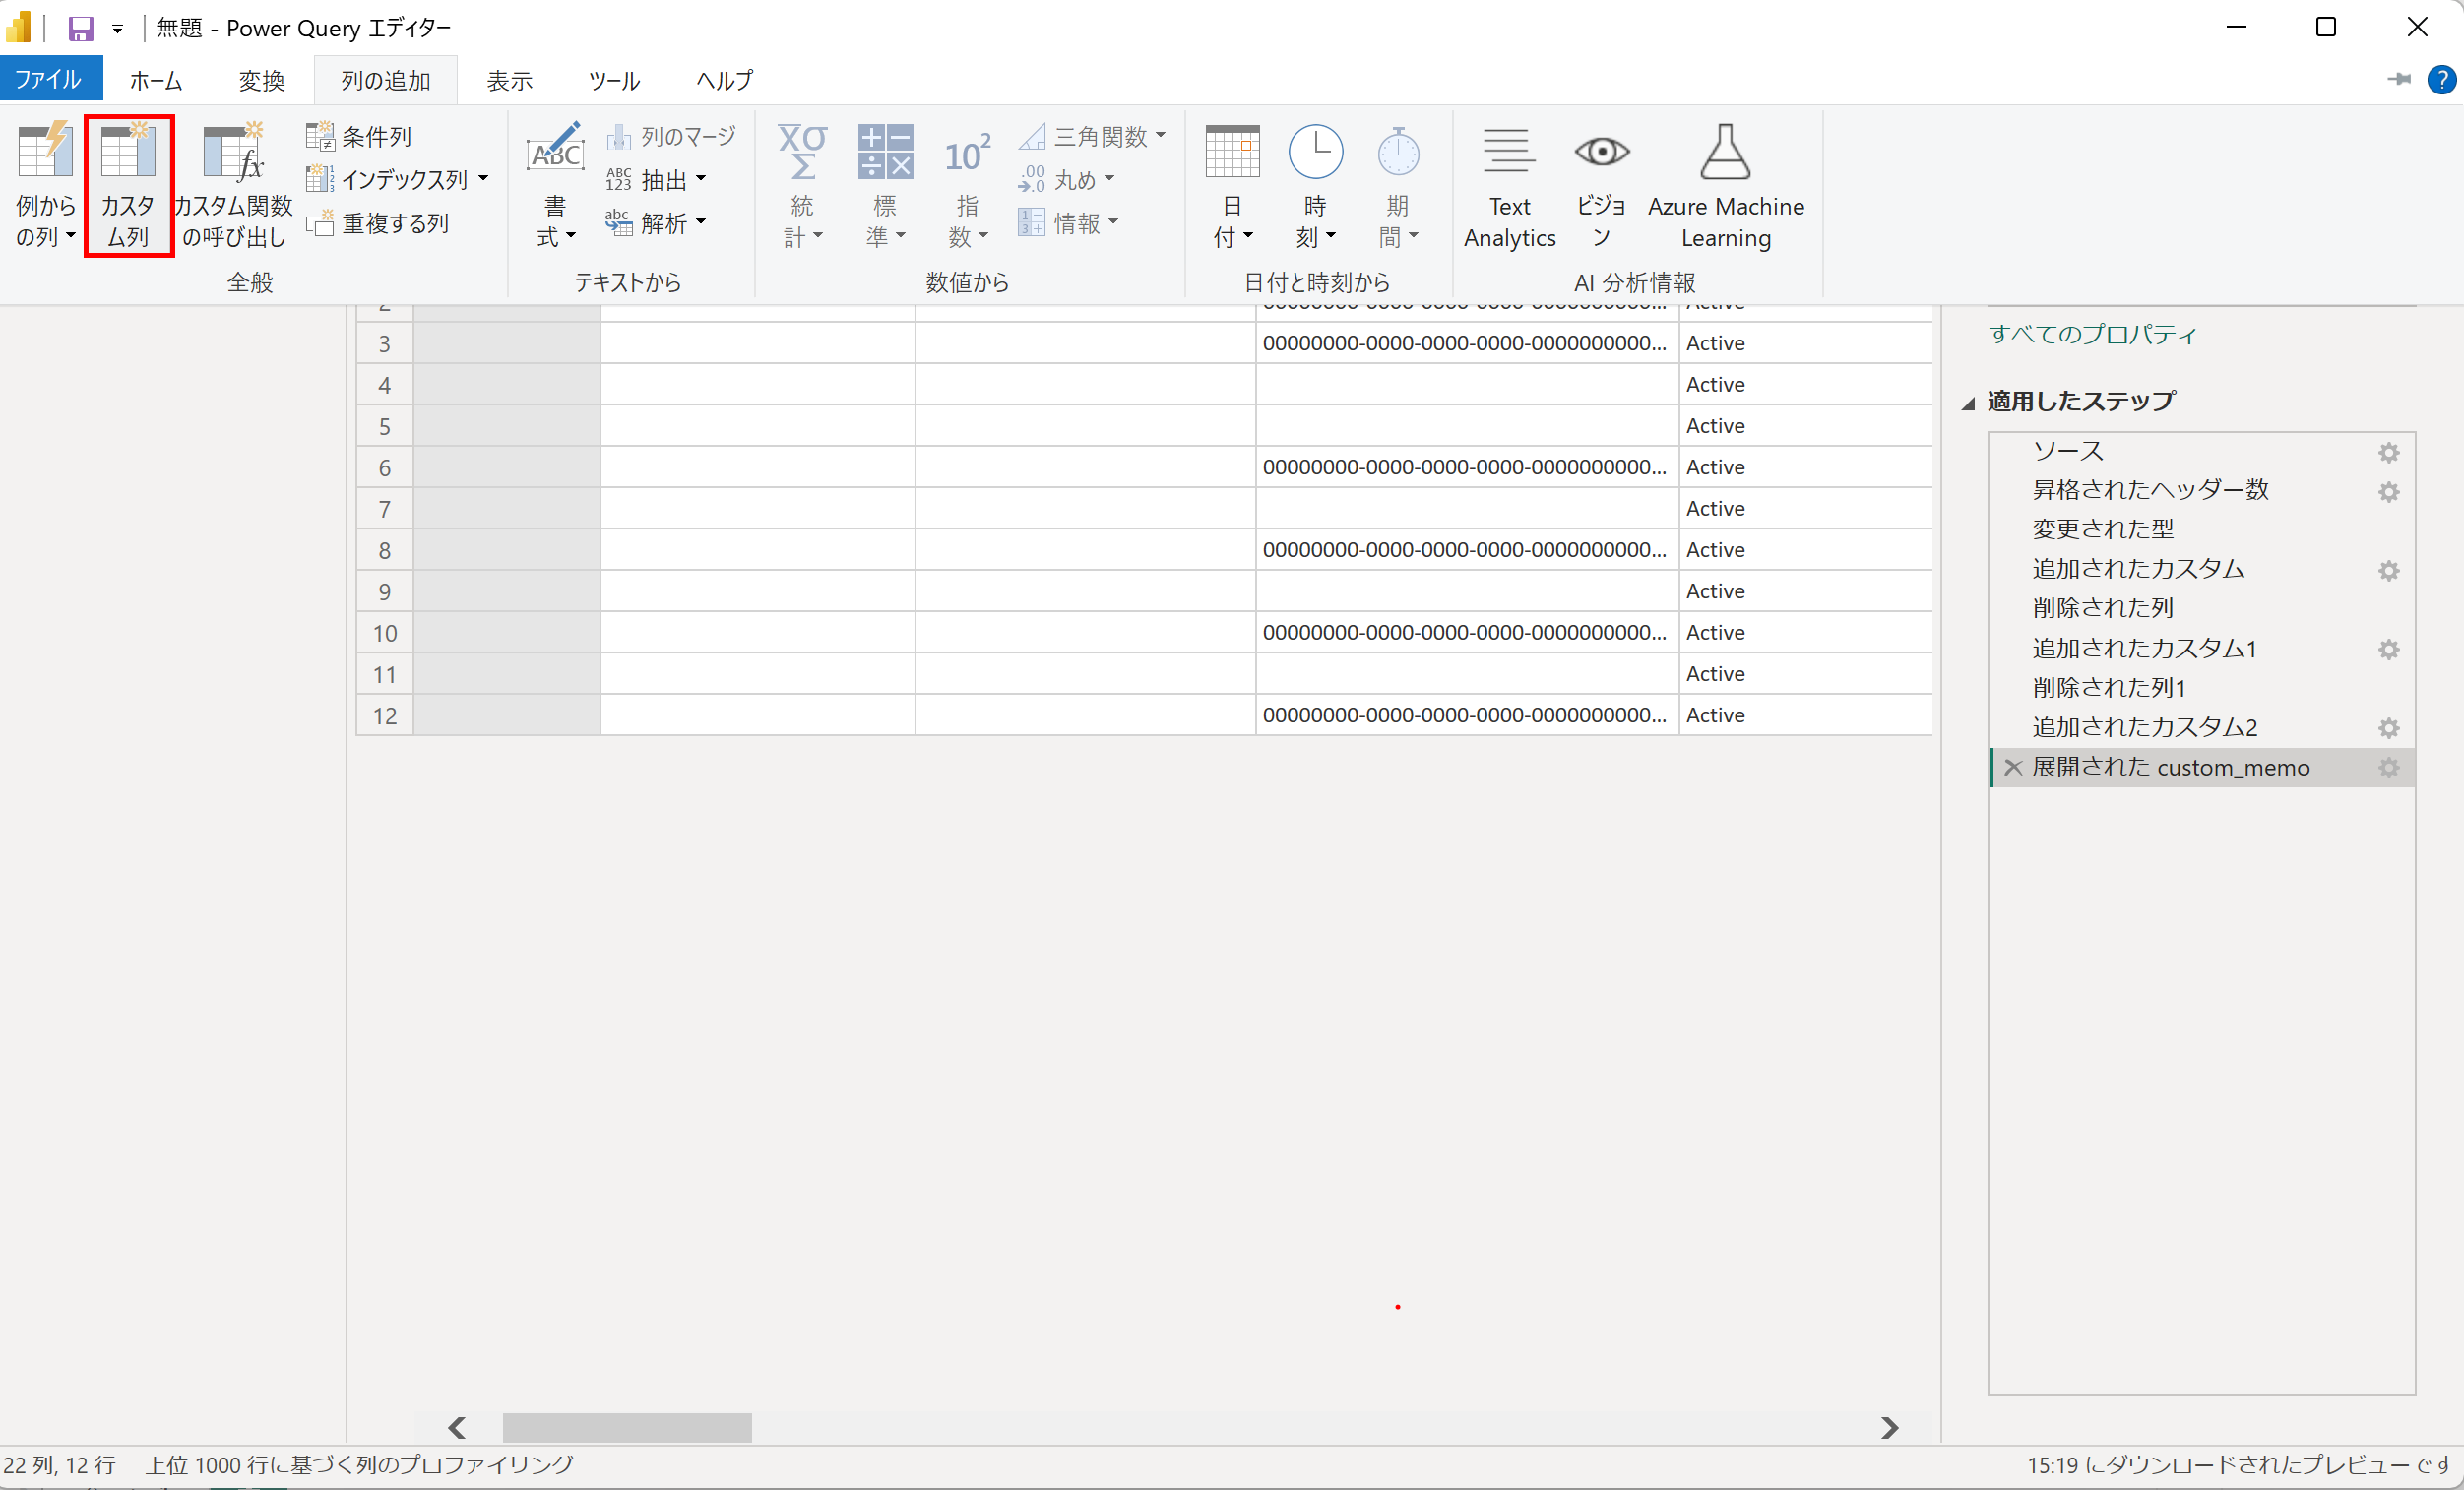Click Invoke Custom Function (カスタム関数の呼び出し) icon

pyautogui.click(x=233, y=155)
